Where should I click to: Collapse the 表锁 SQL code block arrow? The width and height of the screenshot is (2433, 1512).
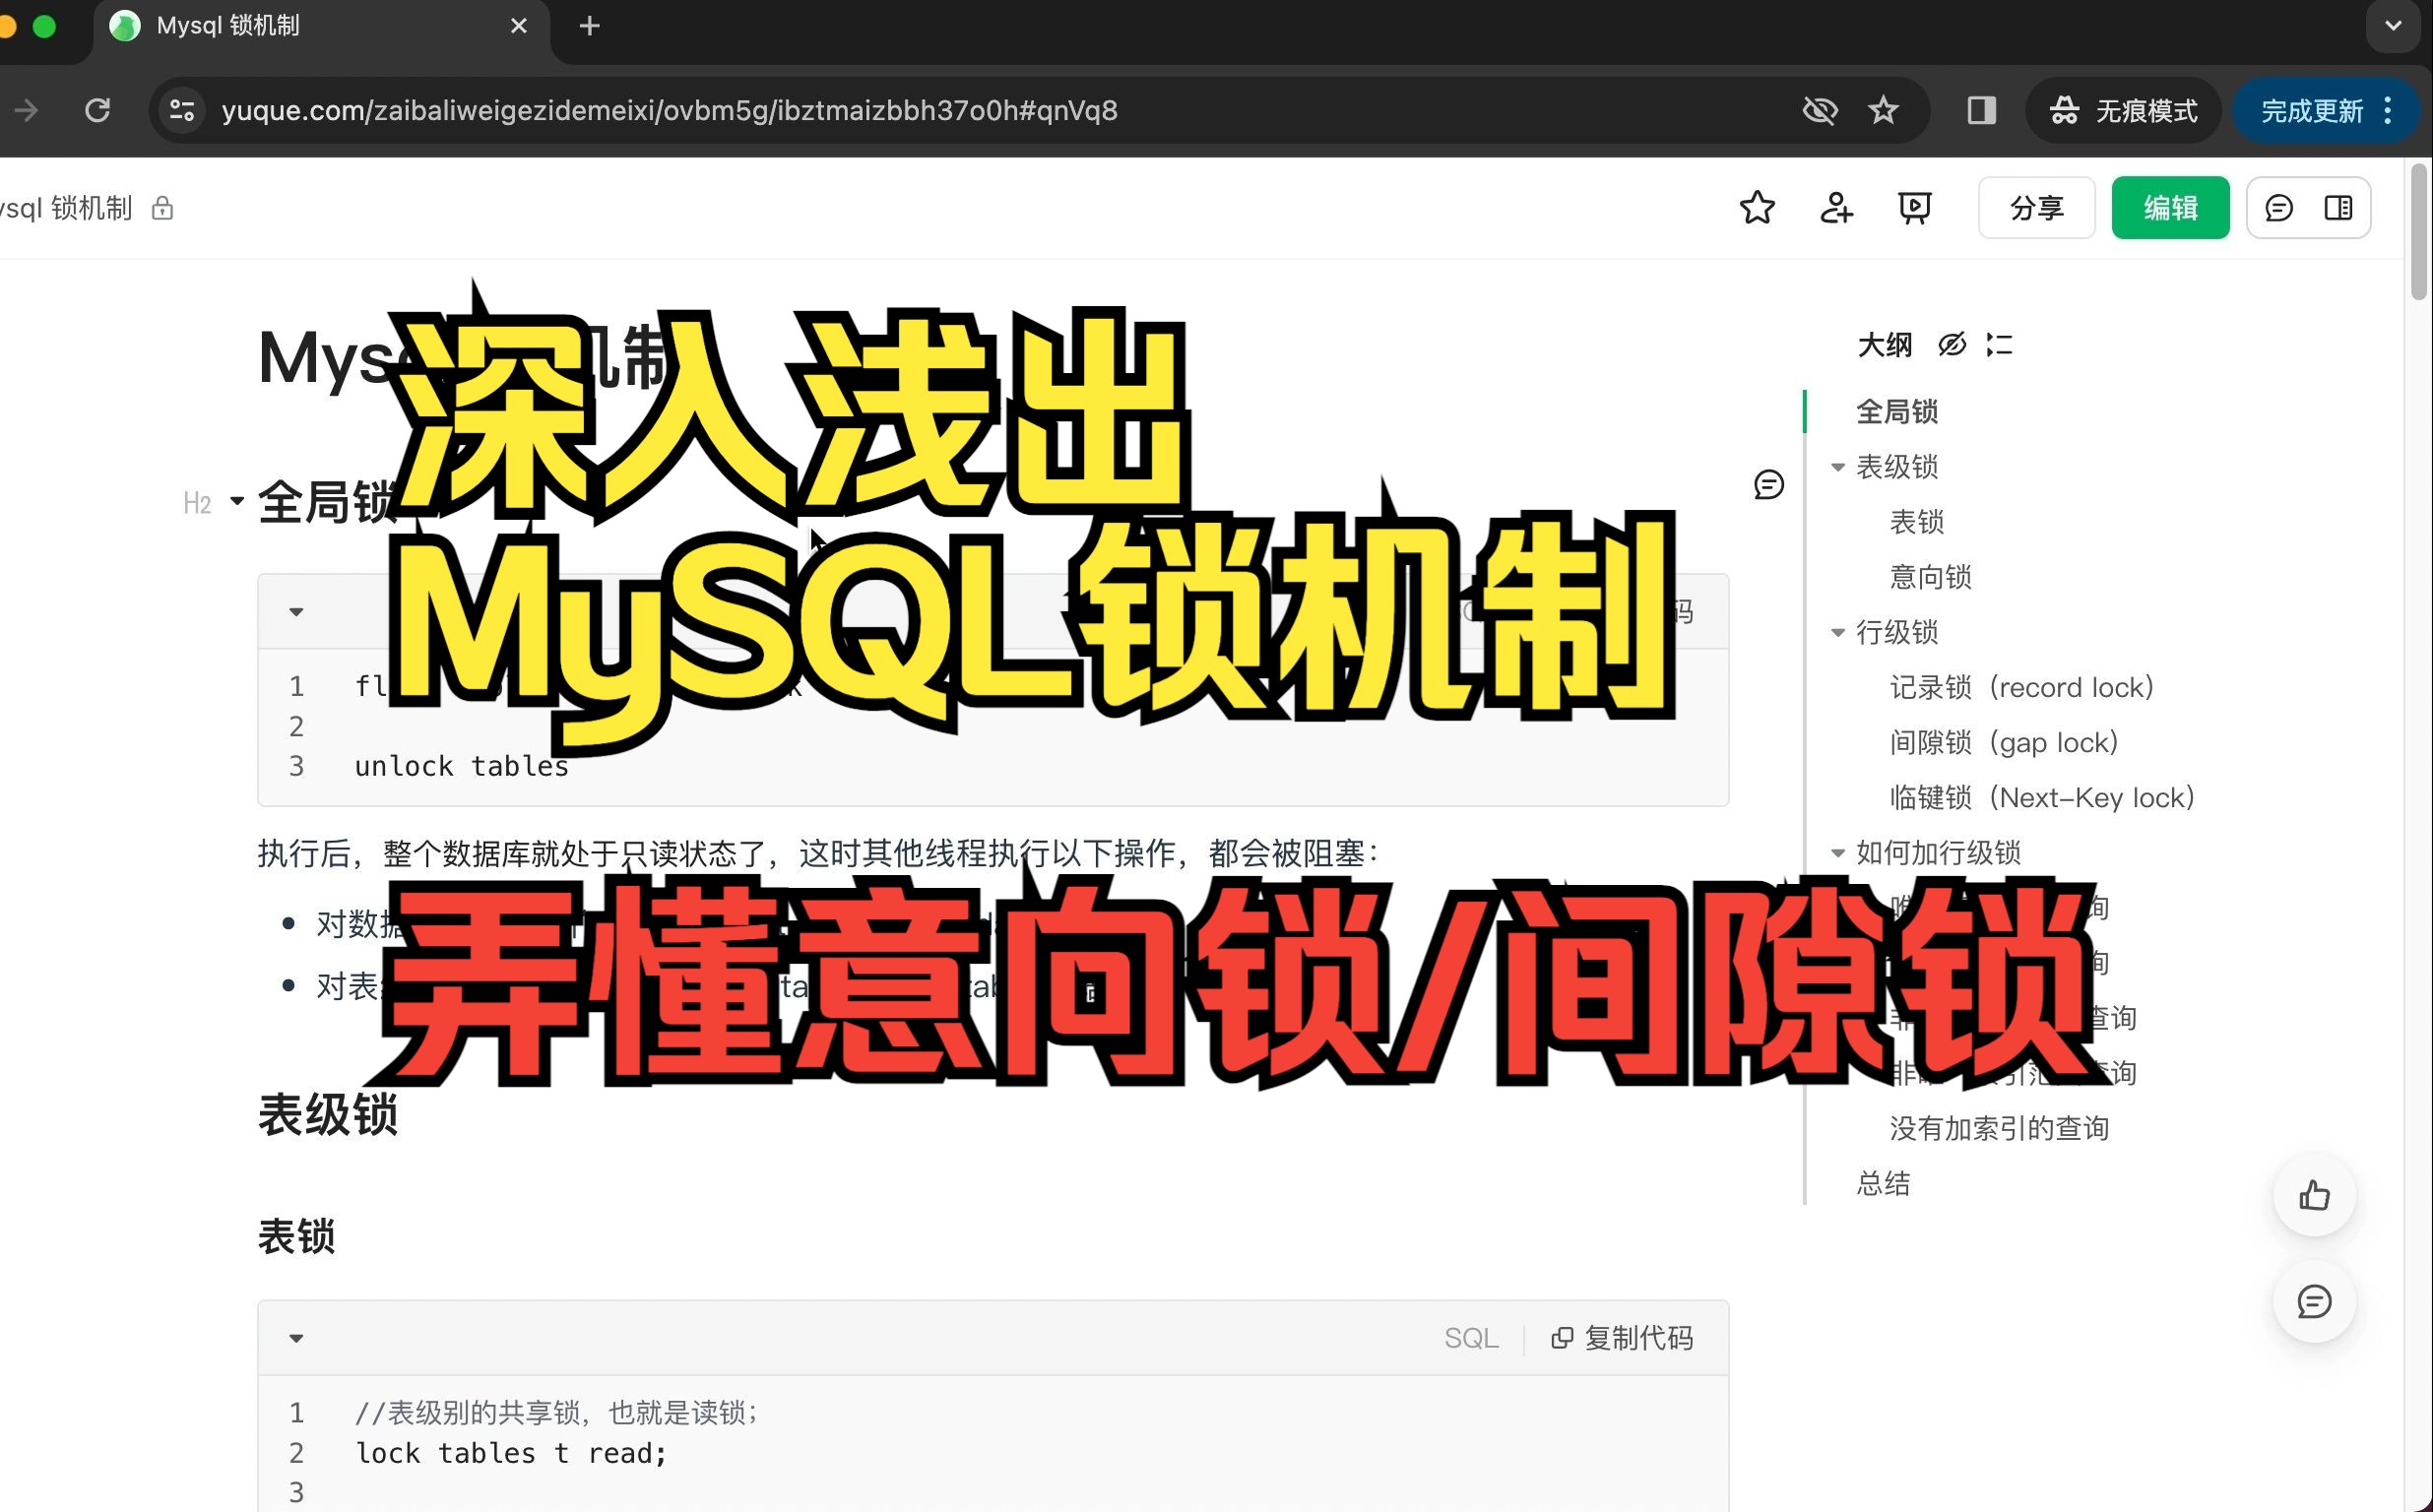click(296, 1338)
